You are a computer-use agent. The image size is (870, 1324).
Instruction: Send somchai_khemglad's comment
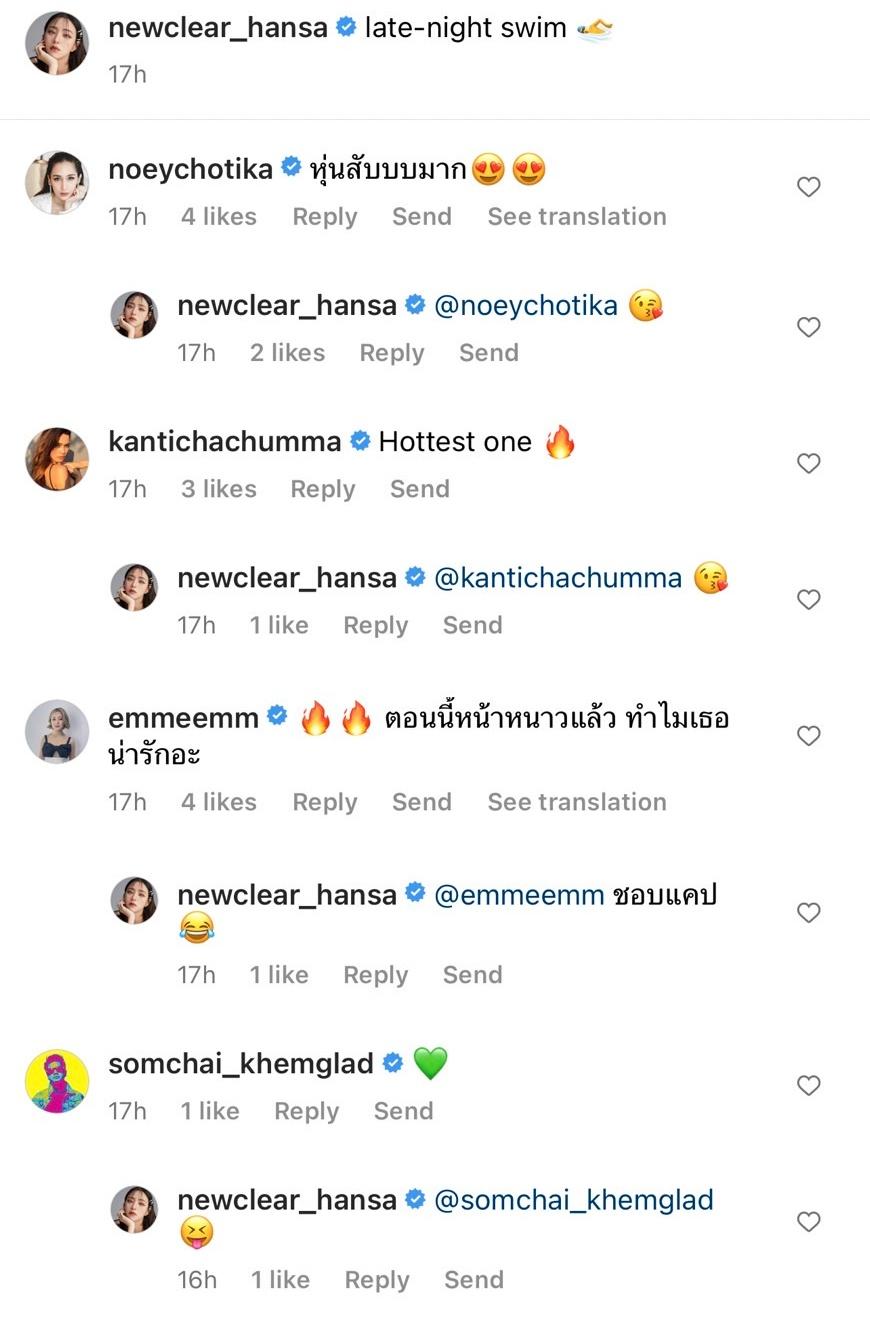click(x=403, y=1111)
